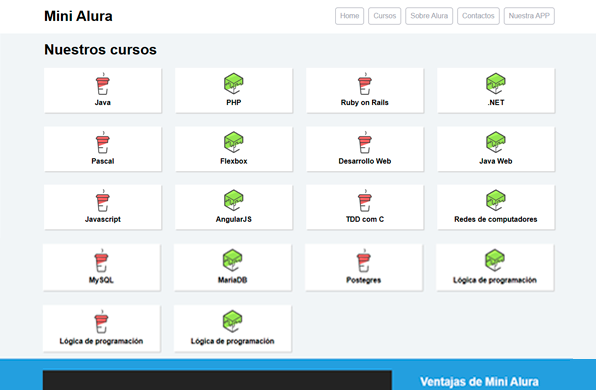Image resolution: width=596 pixels, height=390 pixels.
Task: Open the MariaDB course label
Action: 232,280
